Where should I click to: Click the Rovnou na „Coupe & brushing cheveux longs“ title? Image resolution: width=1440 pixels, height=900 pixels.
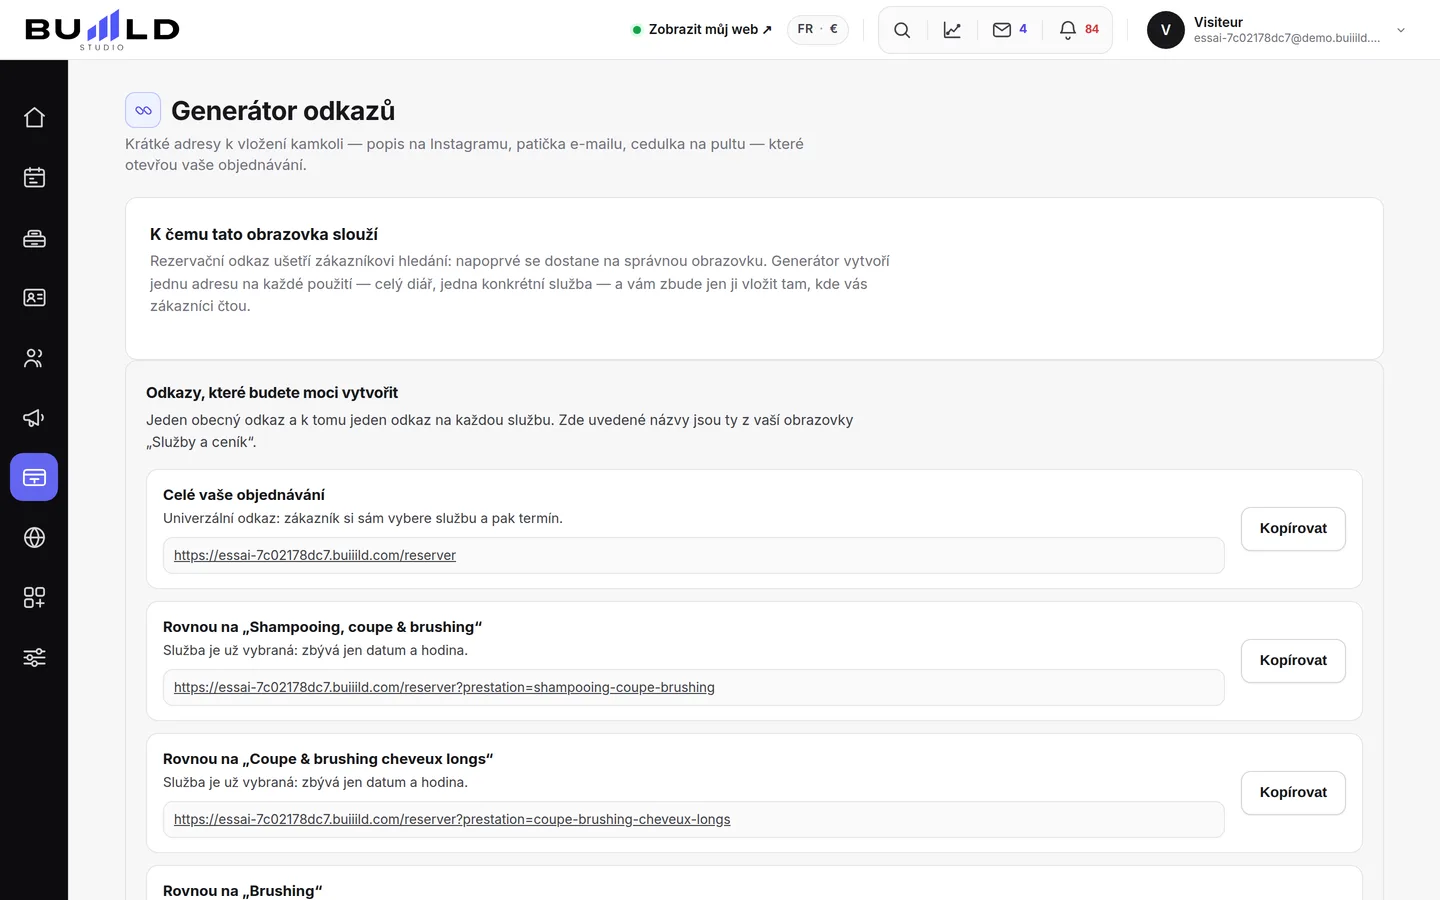[x=328, y=759]
